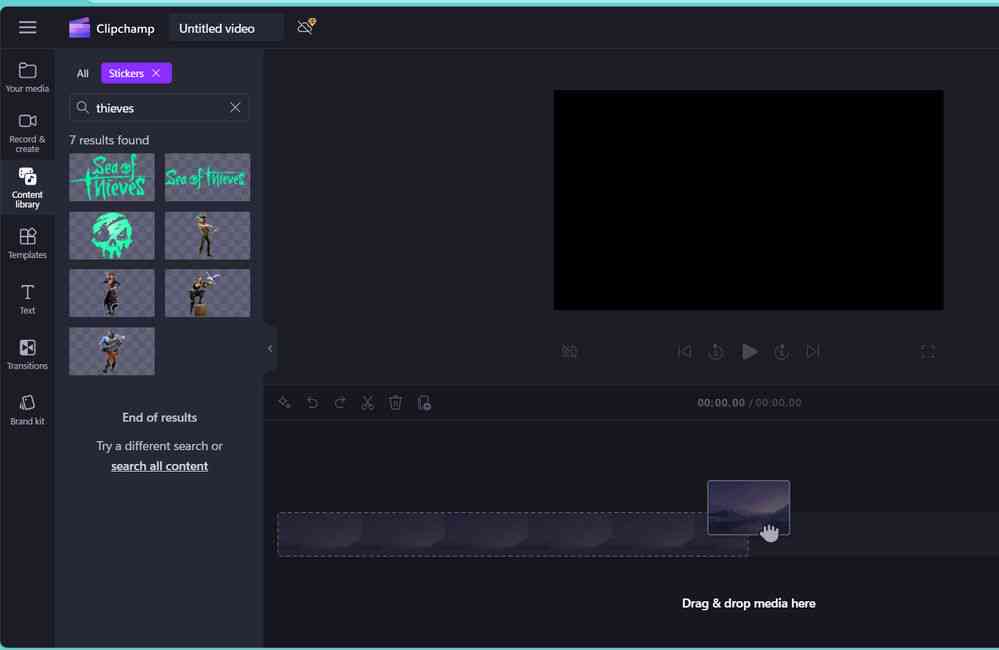
Task: Open the hamburger main menu
Action: click(x=27, y=27)
